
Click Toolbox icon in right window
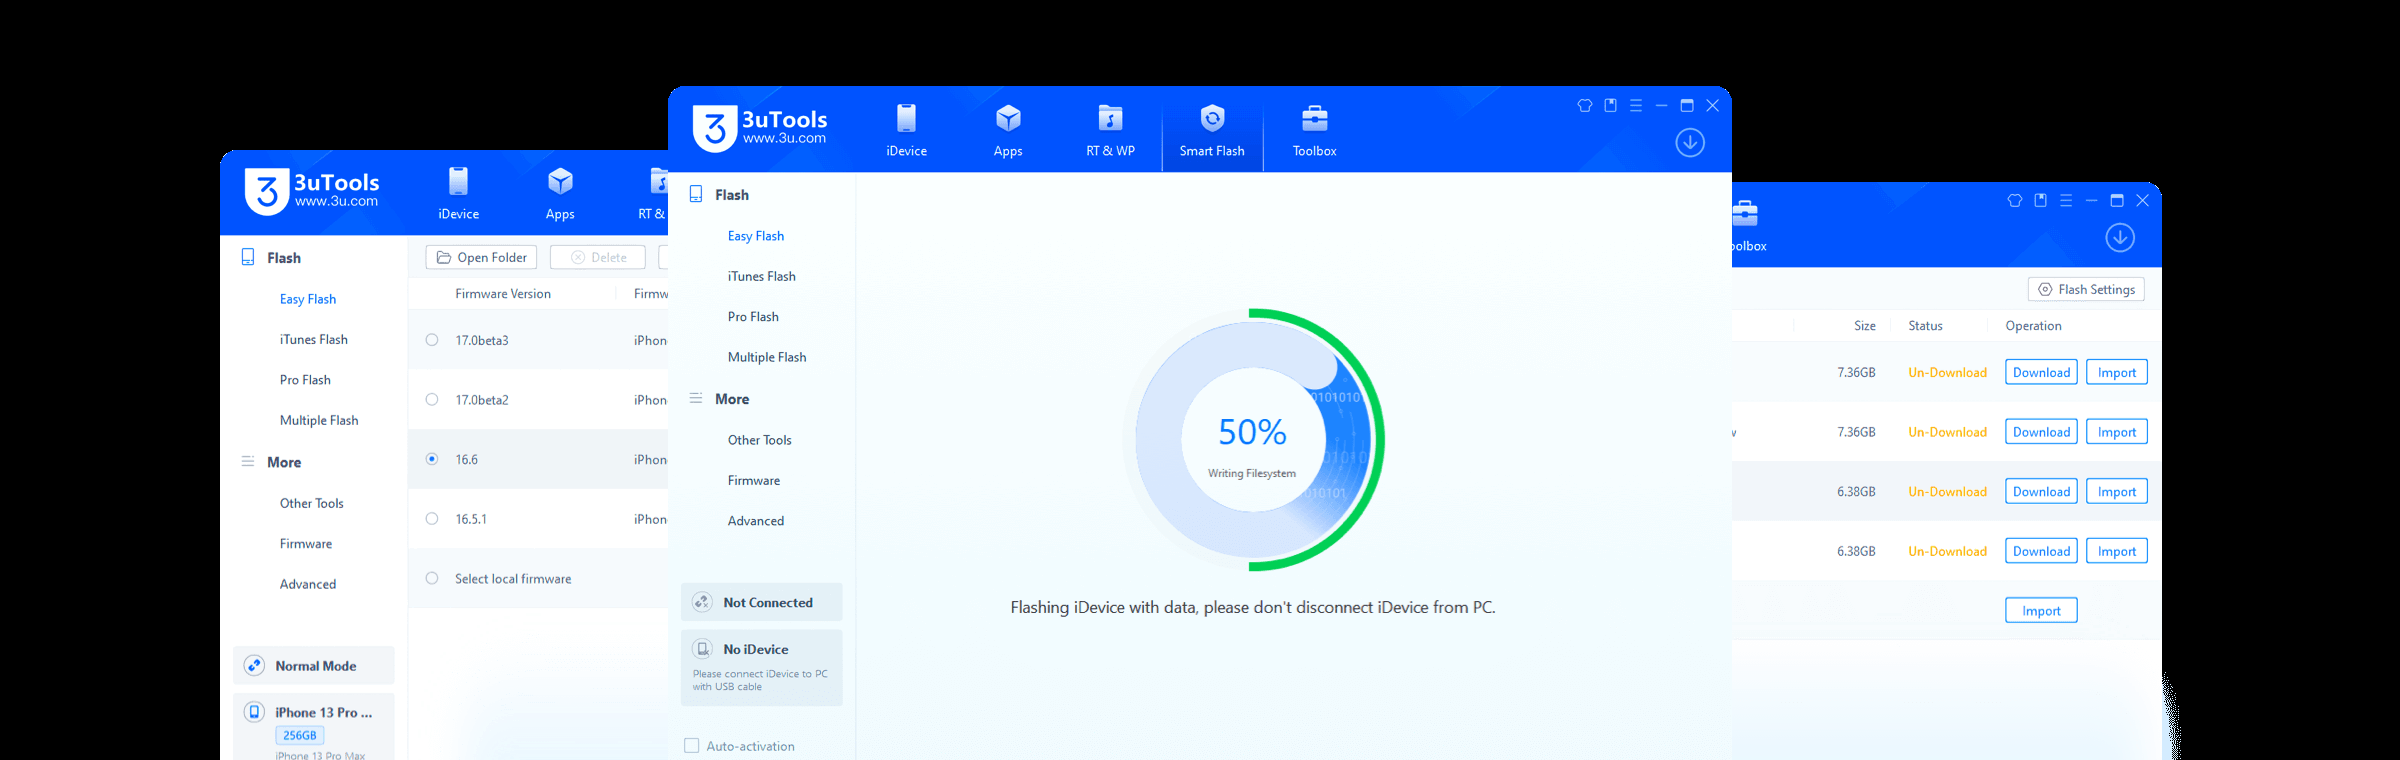1745,213
